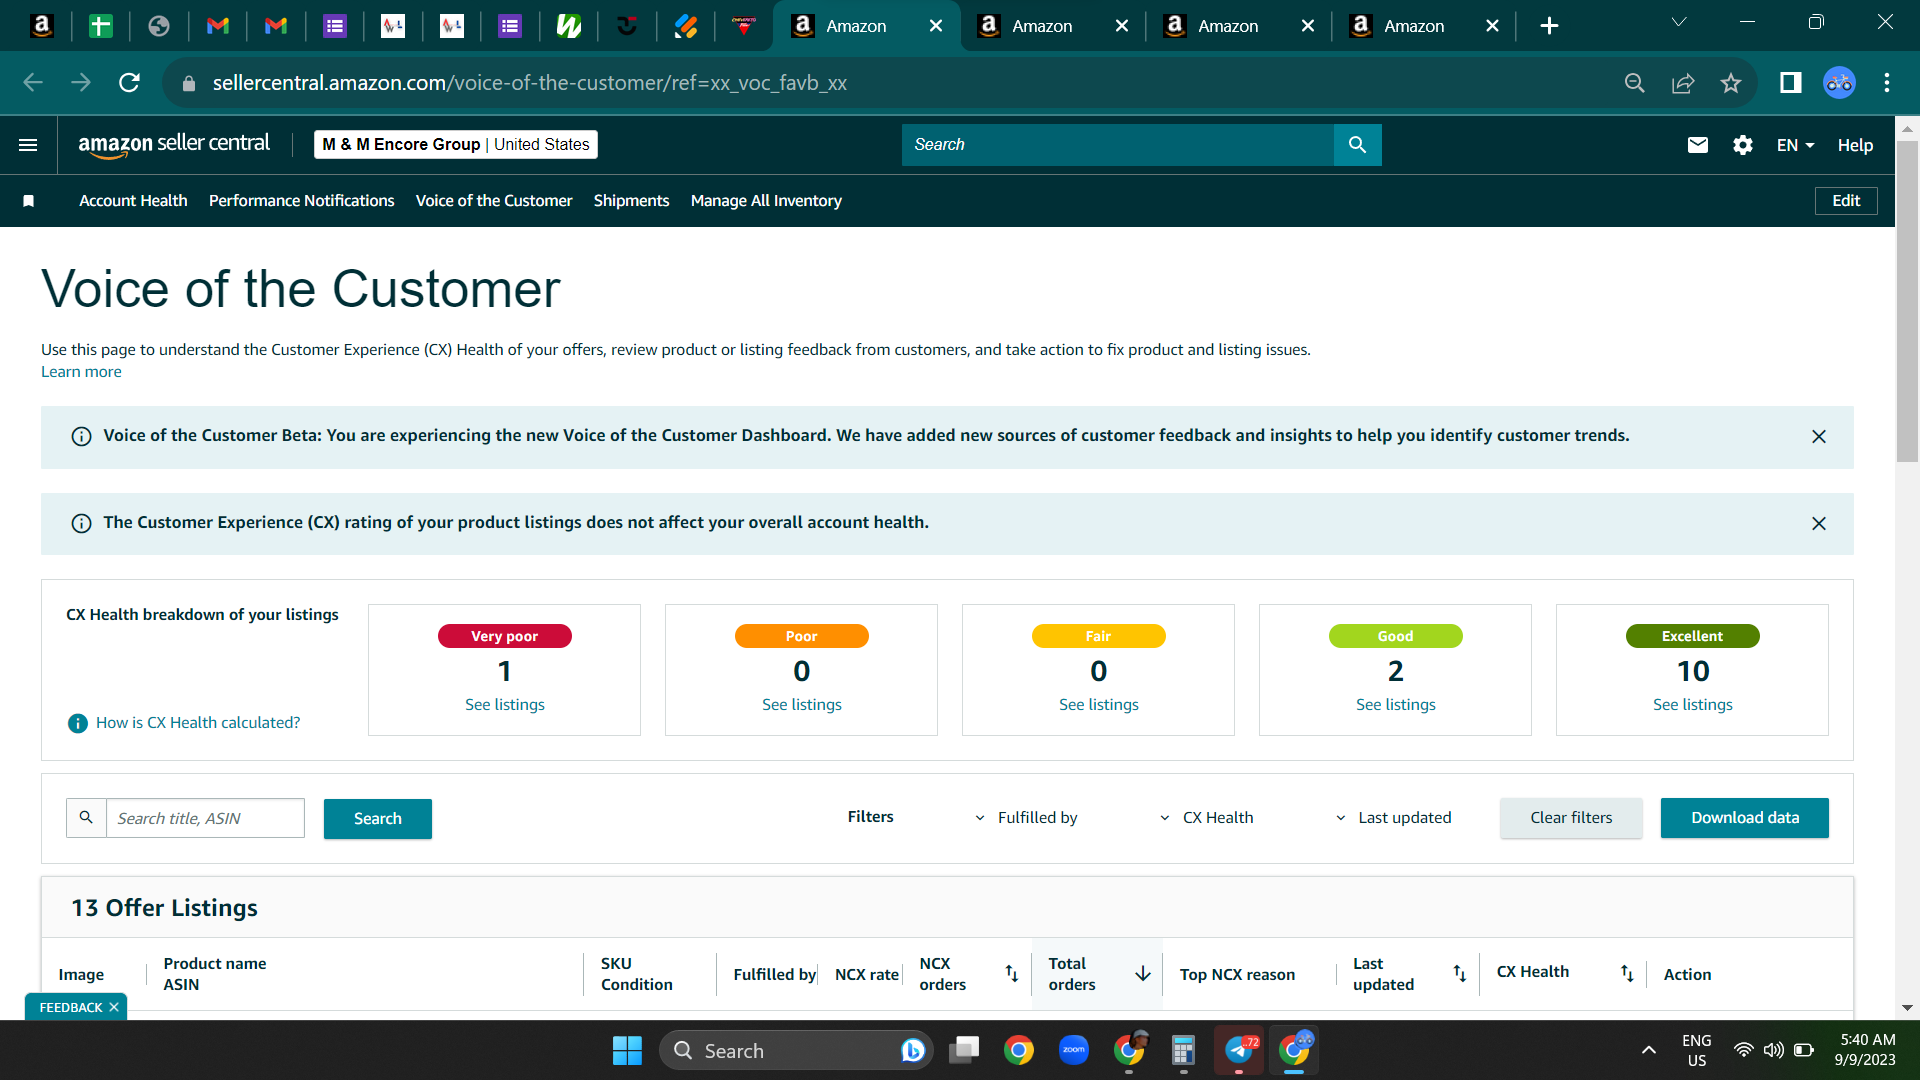The height and width of the screenshot is (1080, 1920).
Task: Open the FEEDBACK tab
Action: pyautogui.click(x=71, y=1007)
